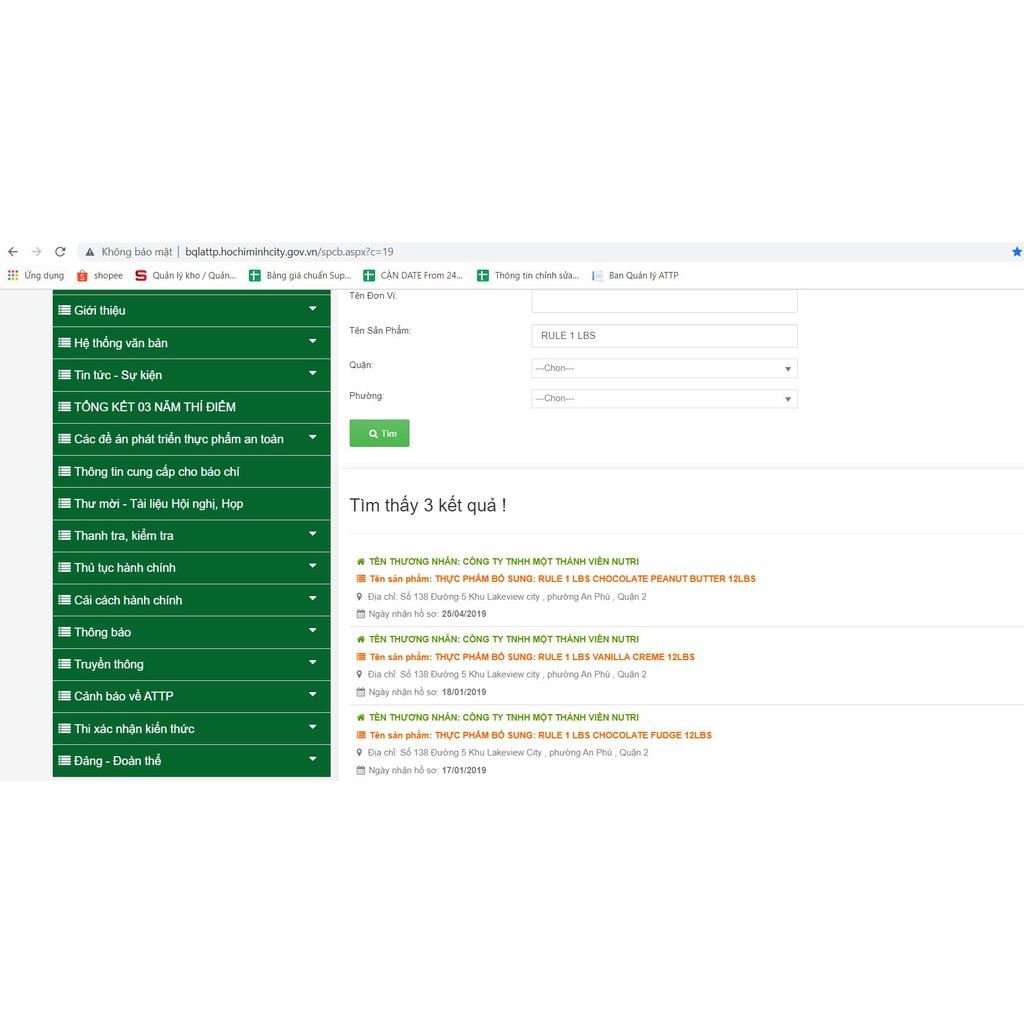Click the Tên Sản Phẩm field
The height and width of the screenshot is (1024, 1024).
(664, 336)
